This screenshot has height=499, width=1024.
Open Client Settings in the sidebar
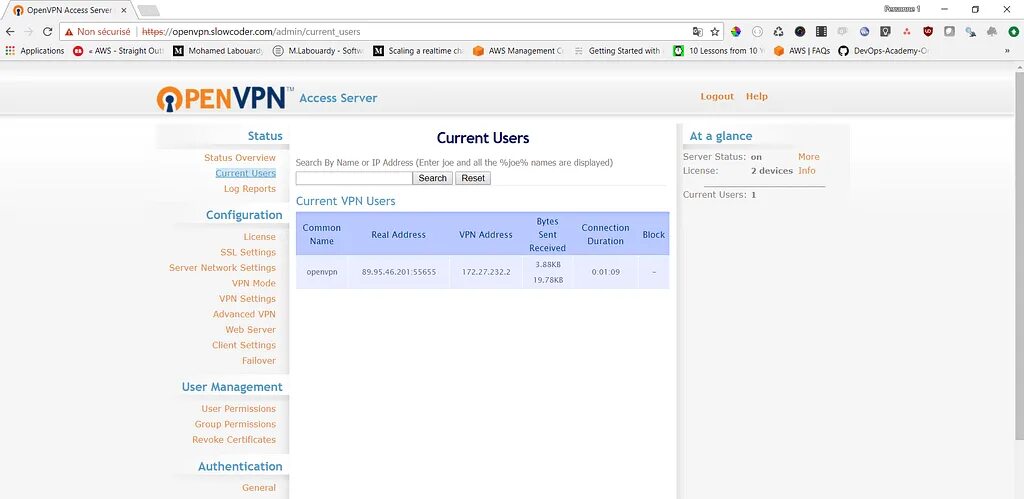coord(244,345)
